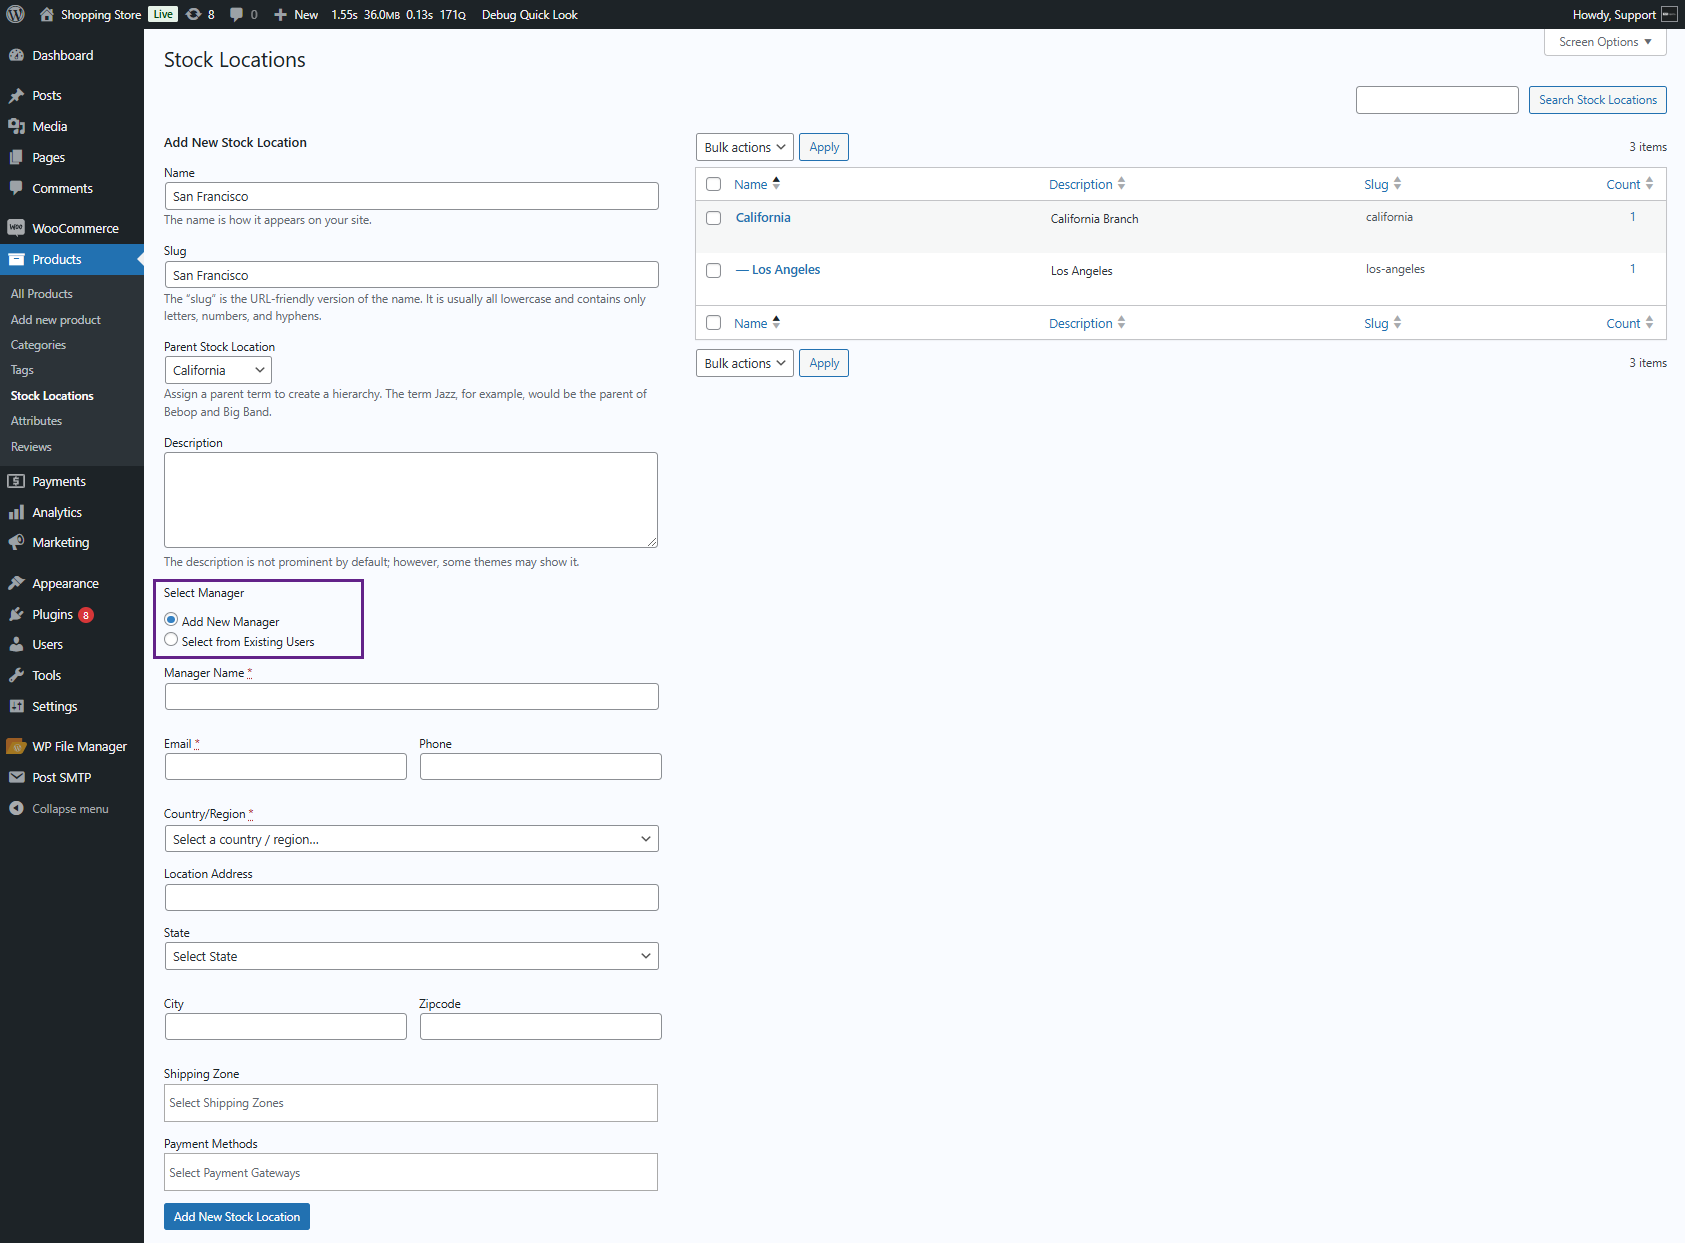
Task: Open Debug Quick Look in admin bar
Action: click(x=530, y=14)
